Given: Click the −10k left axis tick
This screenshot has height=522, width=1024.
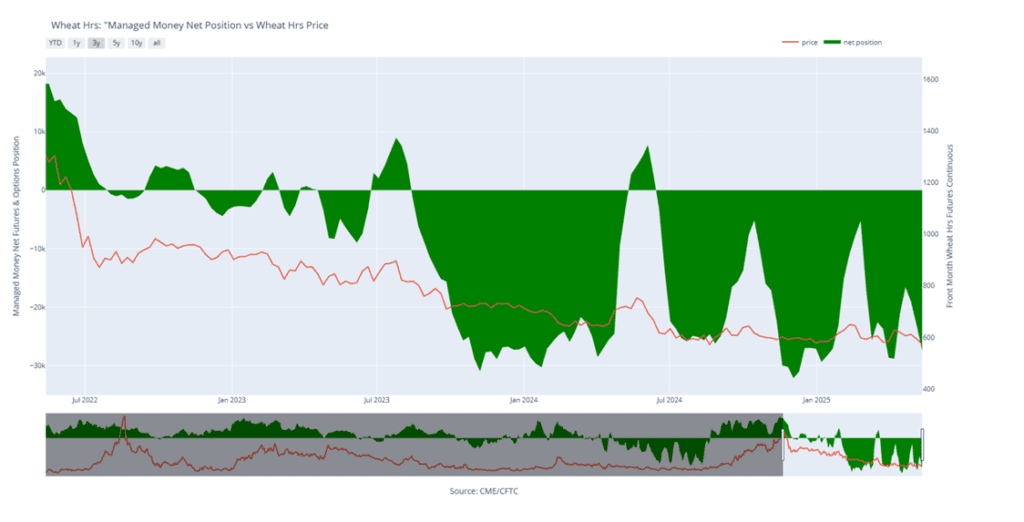Looking at the screenshot, I should pyautogui.click(x=37, y=249).
